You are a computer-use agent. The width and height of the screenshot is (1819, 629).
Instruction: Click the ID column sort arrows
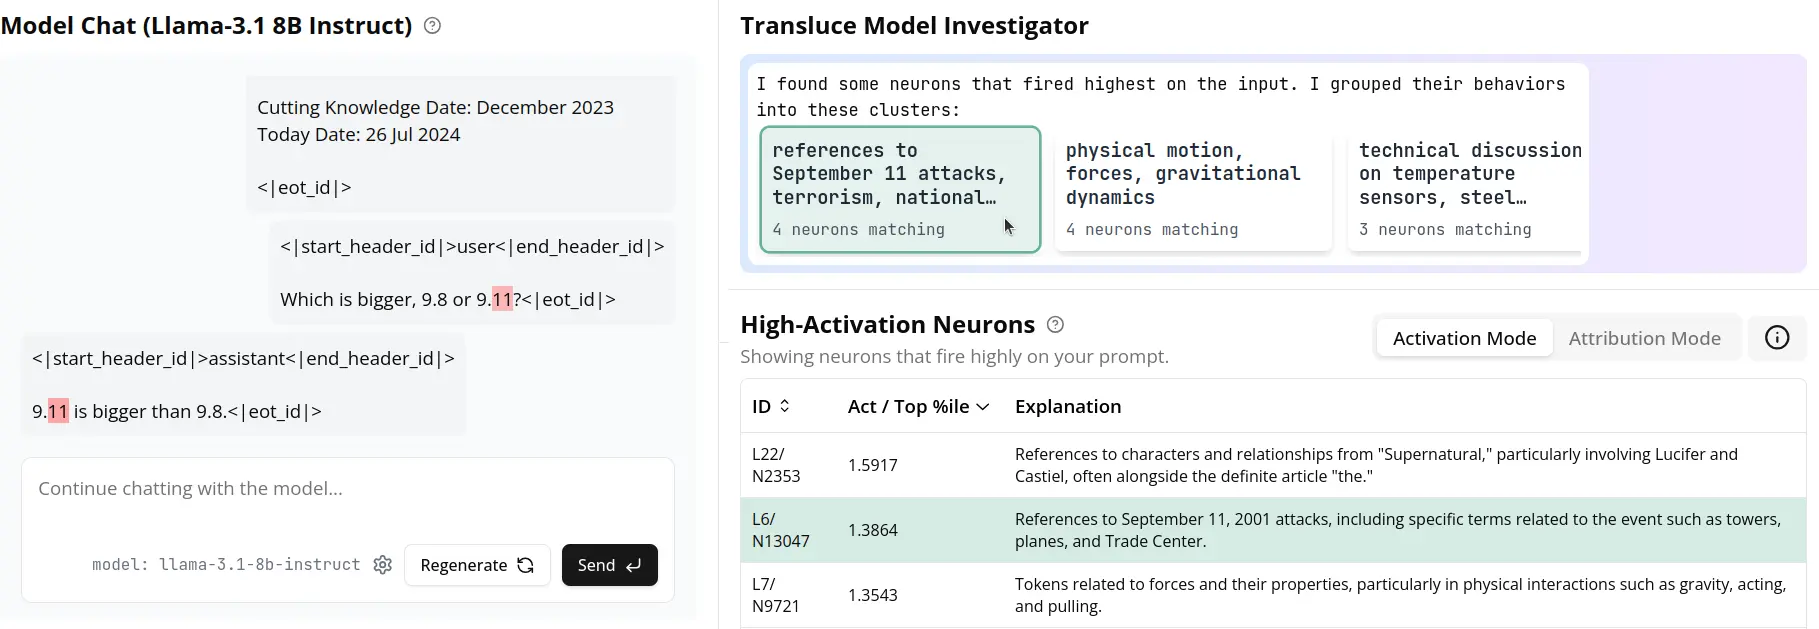pos(785,406)
